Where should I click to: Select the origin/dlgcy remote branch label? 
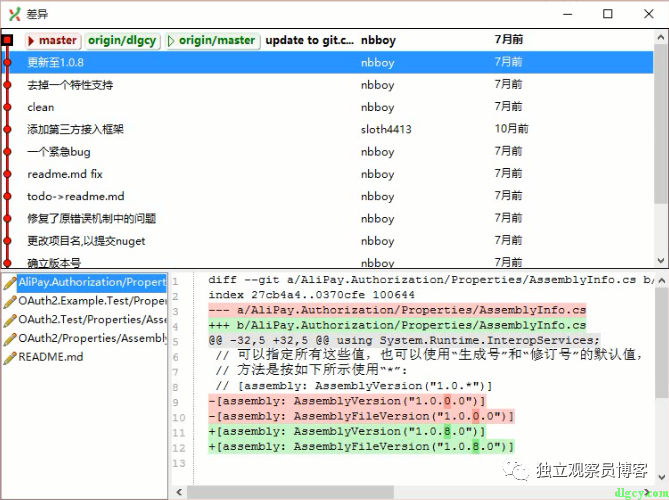pyautogui.click(x=122, y=41)
